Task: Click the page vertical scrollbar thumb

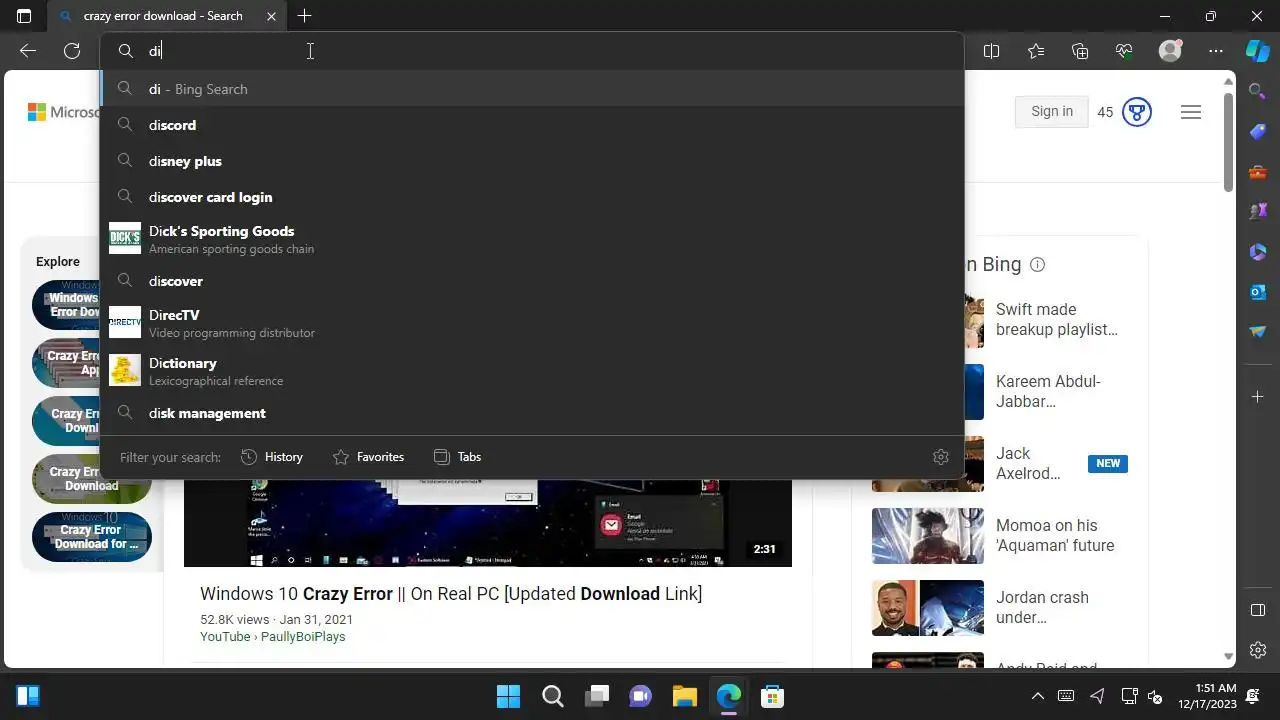Action: [1229, 140]
